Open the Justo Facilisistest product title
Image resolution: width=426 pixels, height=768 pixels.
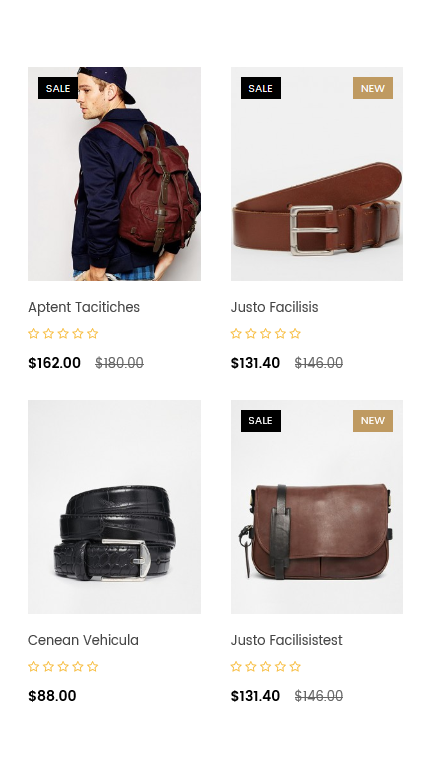(286, 640)
